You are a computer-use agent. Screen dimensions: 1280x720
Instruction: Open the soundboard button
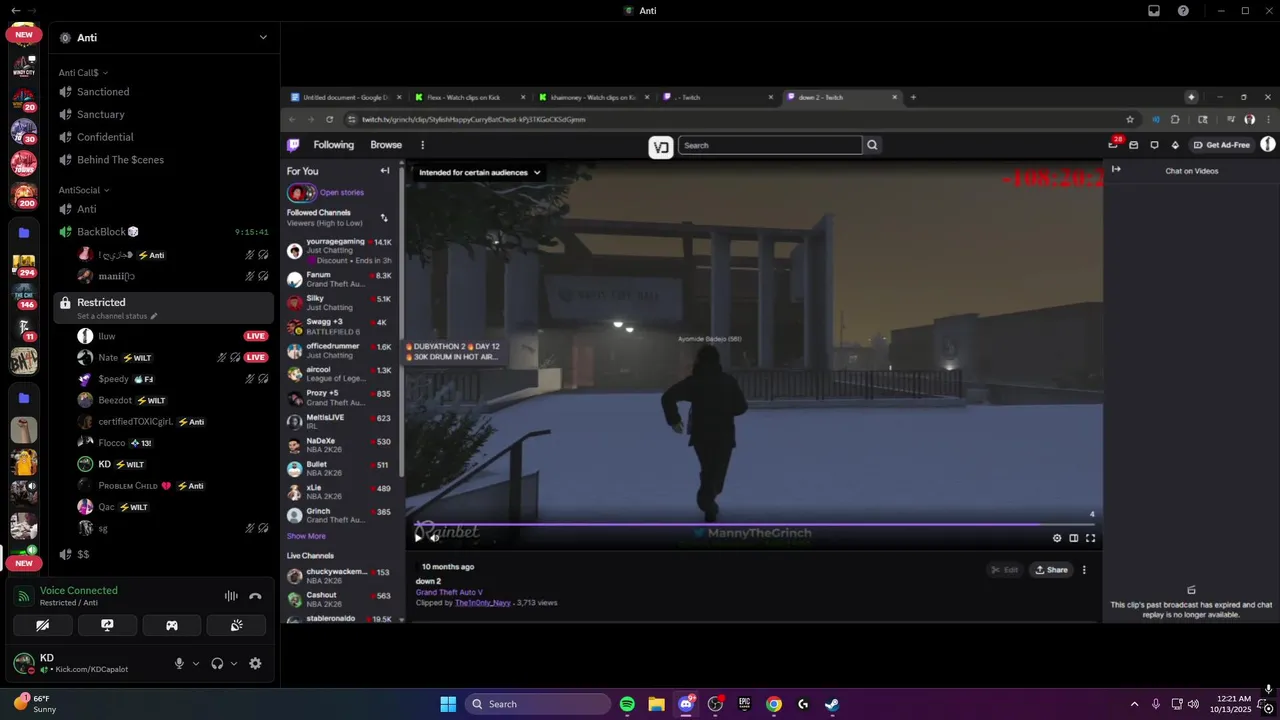[236, 625]
